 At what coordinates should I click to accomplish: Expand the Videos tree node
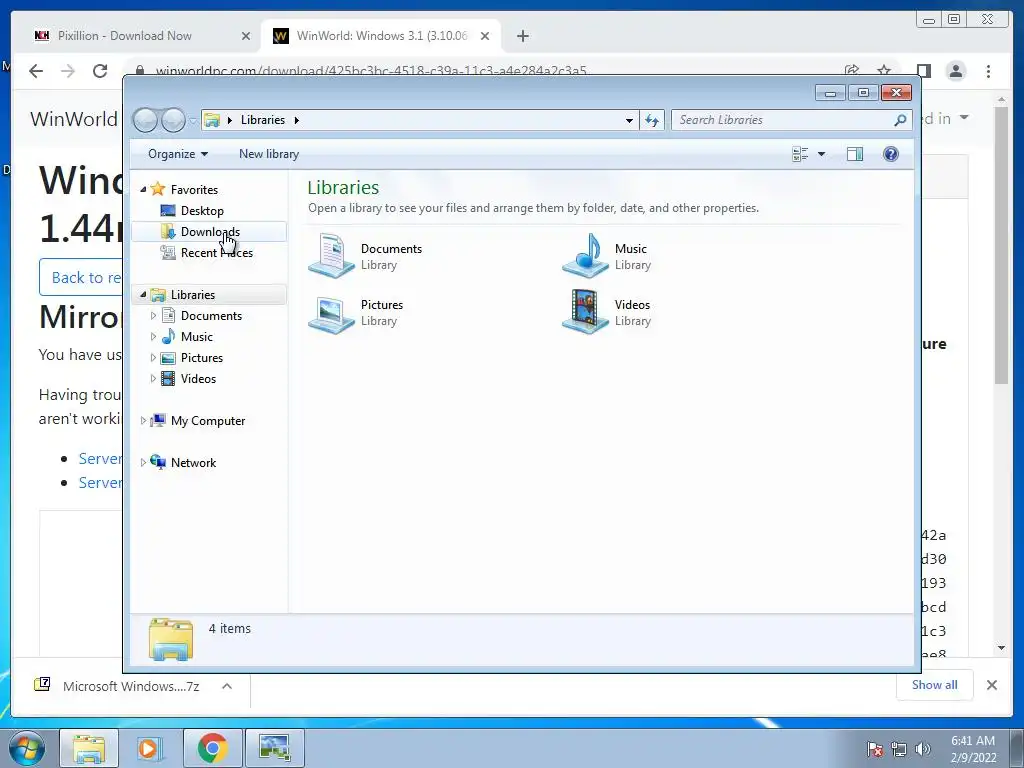153,378
